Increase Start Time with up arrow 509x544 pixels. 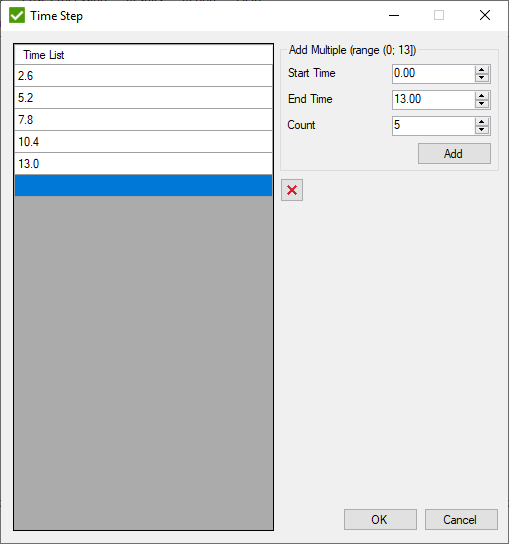pyautogui.click(x=482, y=70)
